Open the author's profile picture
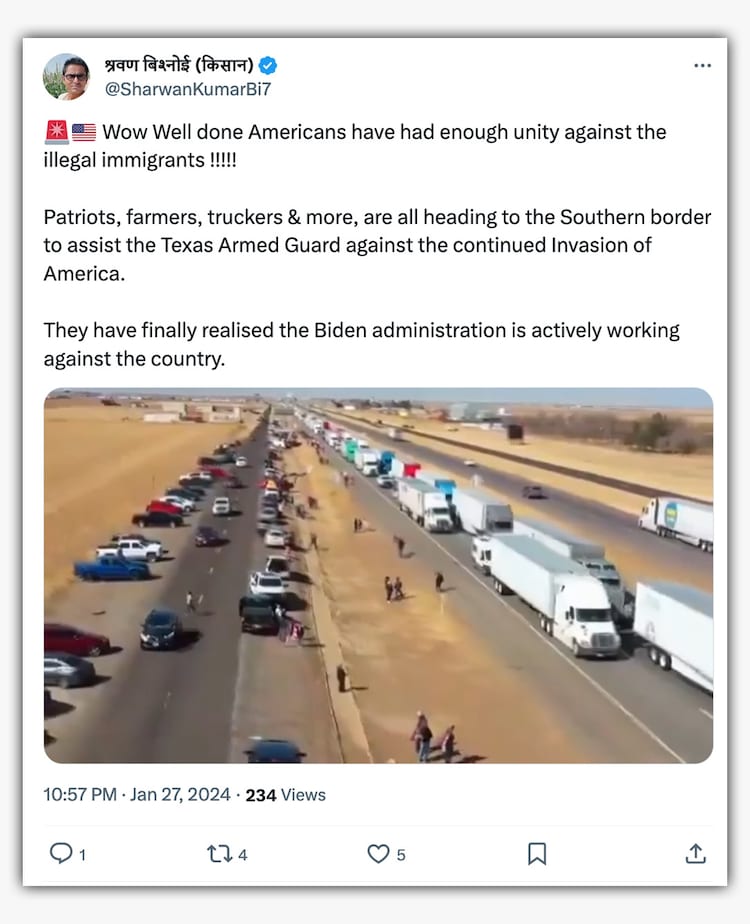750x924 pixels. point(66,77)
